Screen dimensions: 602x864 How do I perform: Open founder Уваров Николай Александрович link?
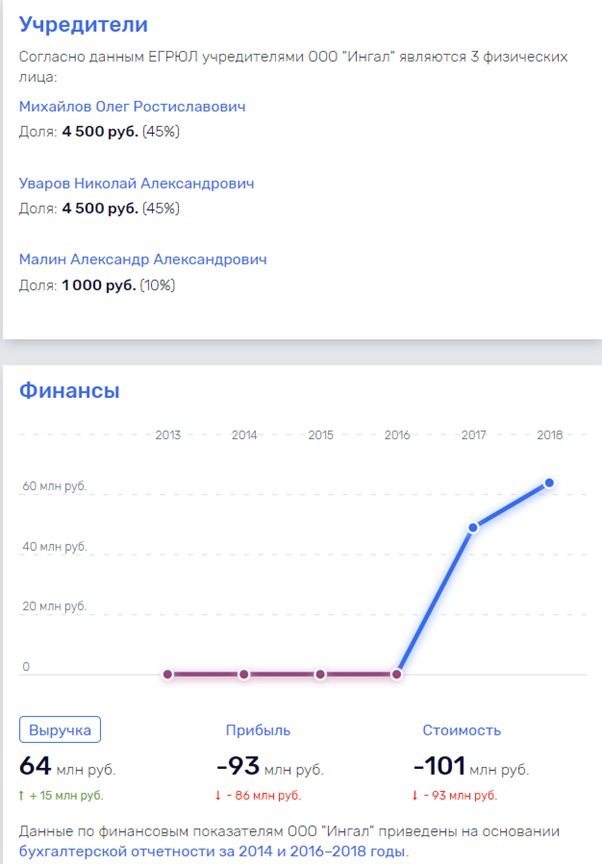(137, 183)
